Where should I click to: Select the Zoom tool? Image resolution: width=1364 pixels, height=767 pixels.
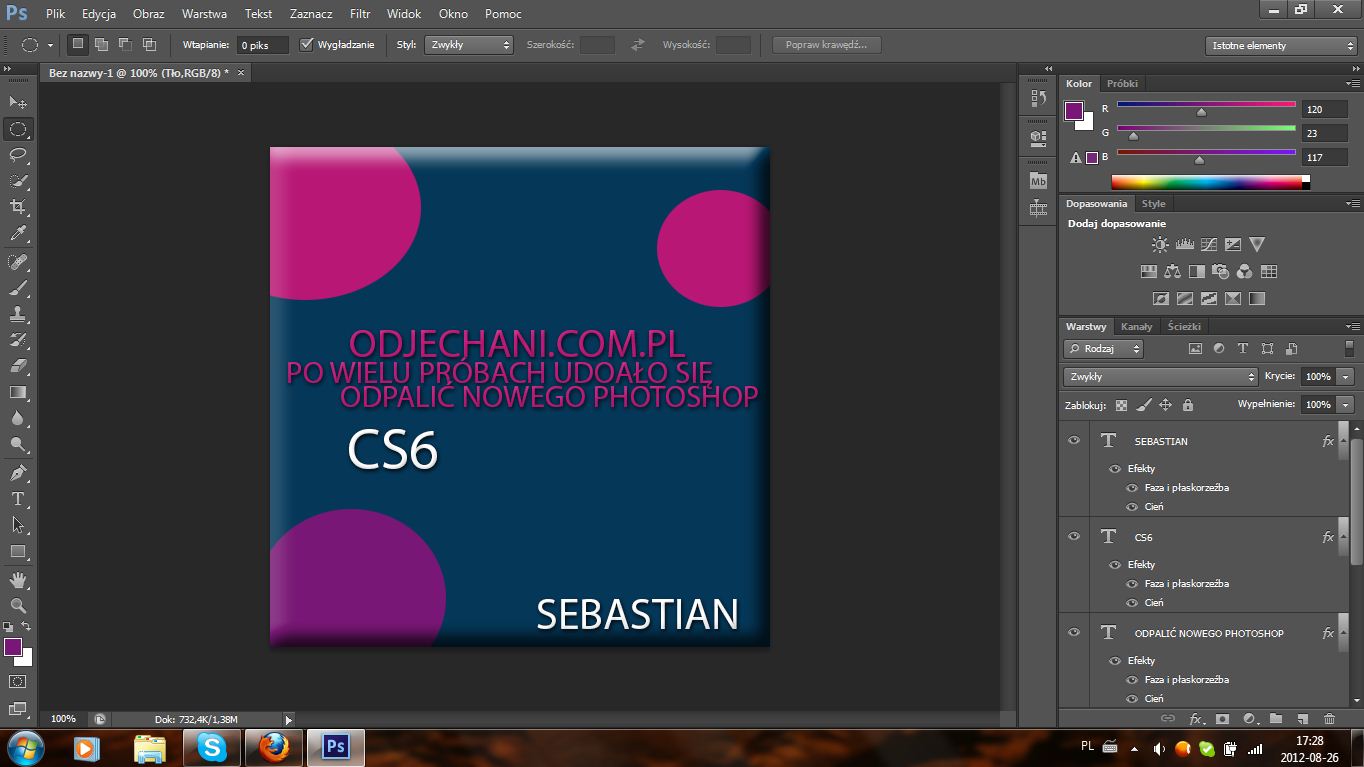pyautogui.click(x=18, y=605)
